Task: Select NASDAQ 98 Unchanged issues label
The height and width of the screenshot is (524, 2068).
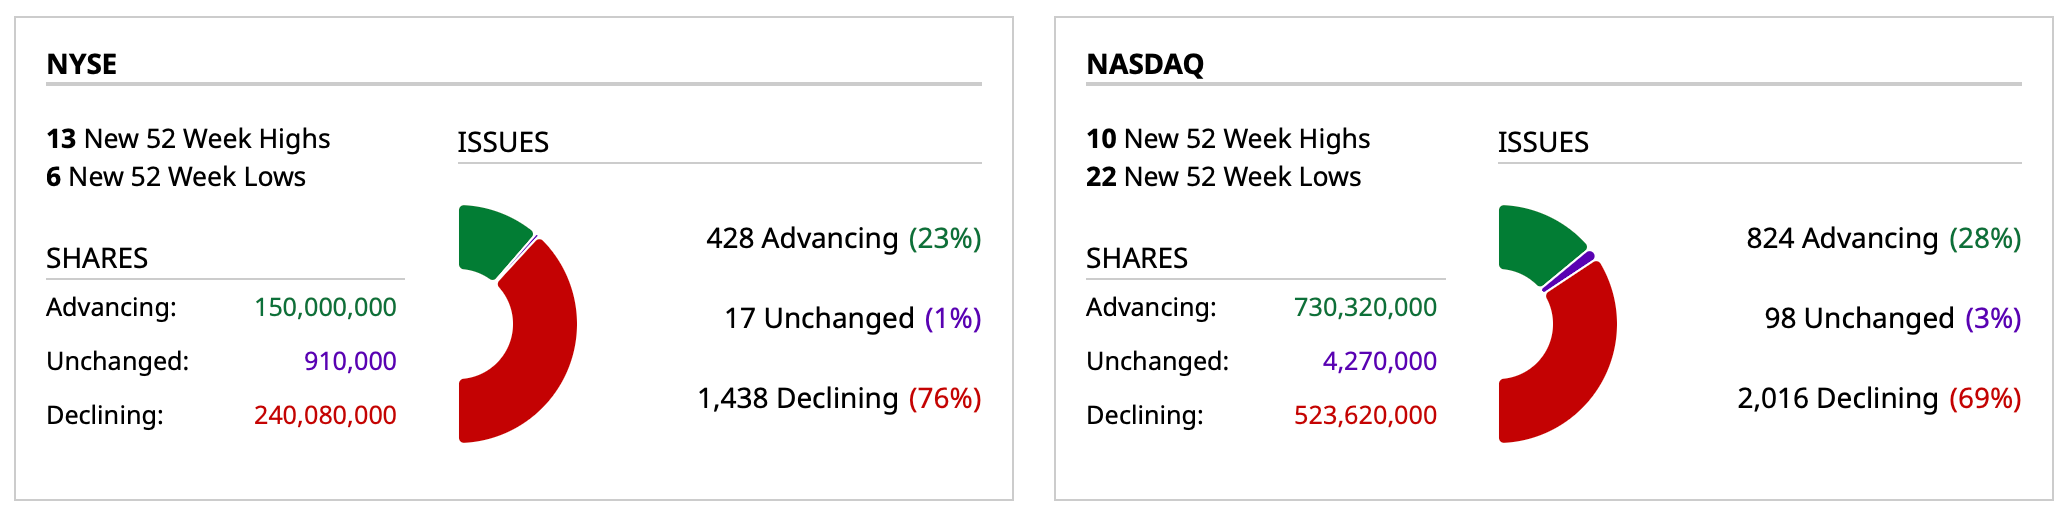Action: [1892, 318]
